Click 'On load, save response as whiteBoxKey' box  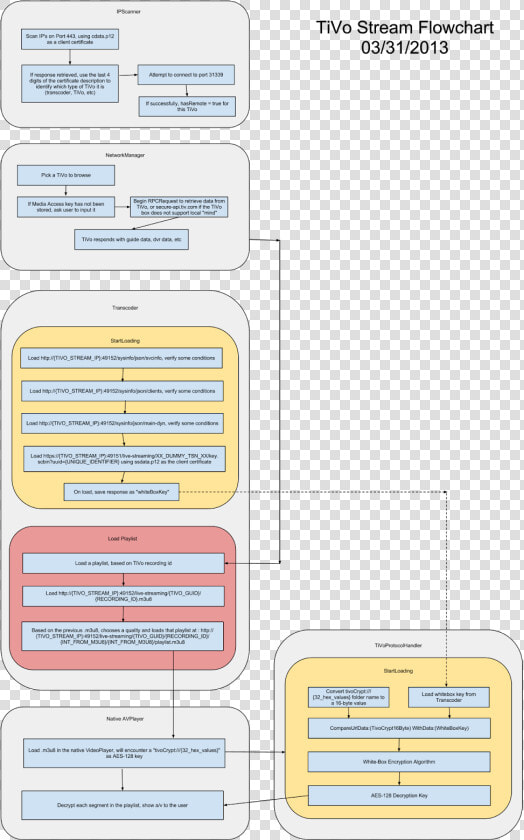121,491
